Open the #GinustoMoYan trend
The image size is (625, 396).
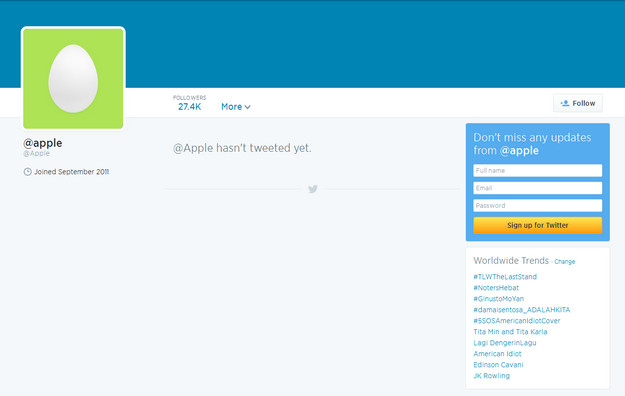pyautogui.click(x=499, y=299)
